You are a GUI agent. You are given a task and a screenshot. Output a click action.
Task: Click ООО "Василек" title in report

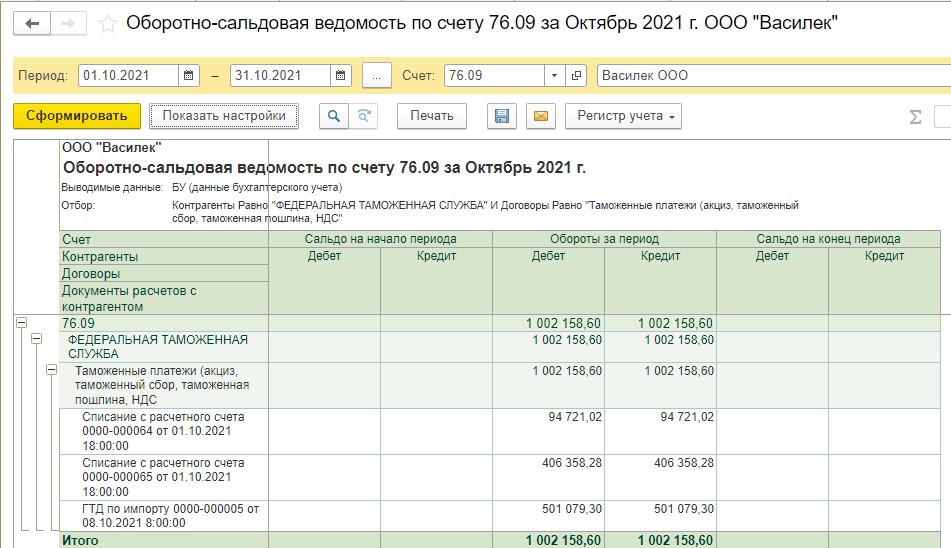click(x=112, y=147)
